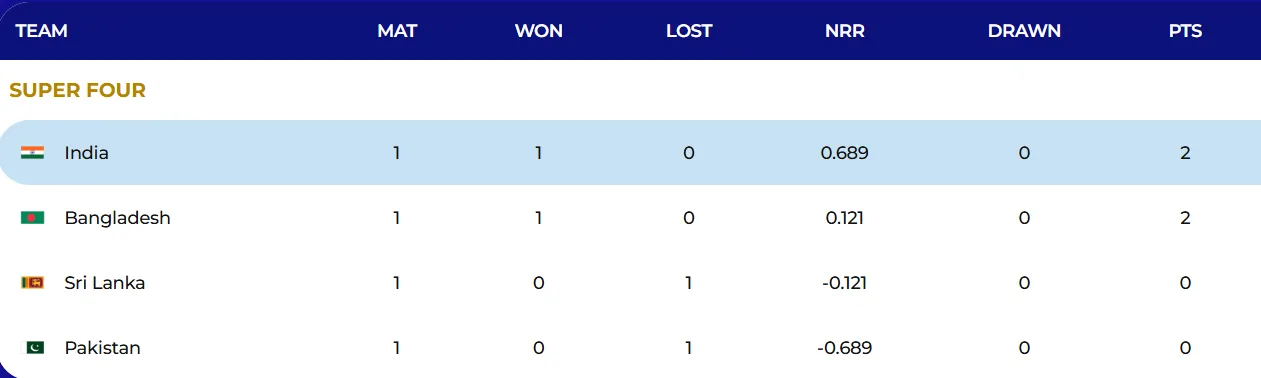The height and width of the screenshot is (378, 1261).
Task: Click the India flag icon
Action: 33,153
